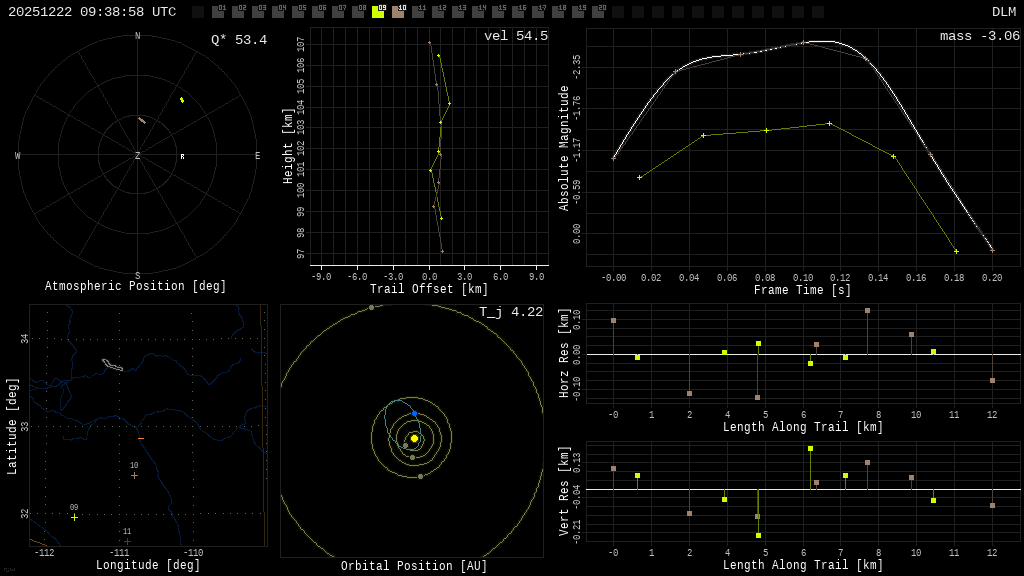
Task: Click the vel 54.5 velocity readout
Action: point(515,36)
